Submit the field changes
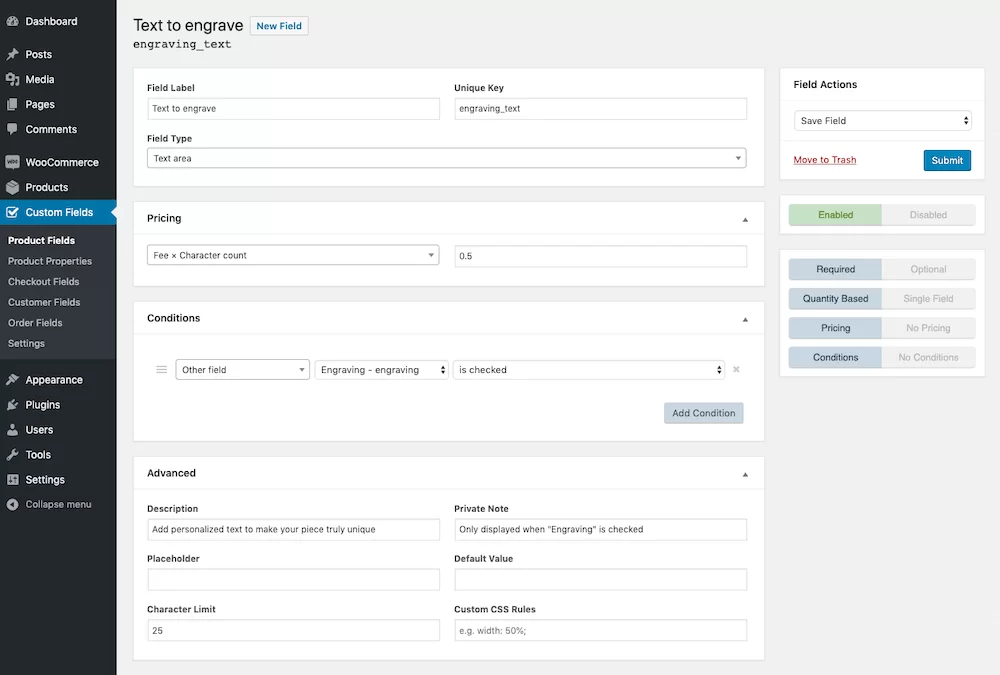Image resolution: width=1000 pixels, height=675 pixels. coord(946,159)
